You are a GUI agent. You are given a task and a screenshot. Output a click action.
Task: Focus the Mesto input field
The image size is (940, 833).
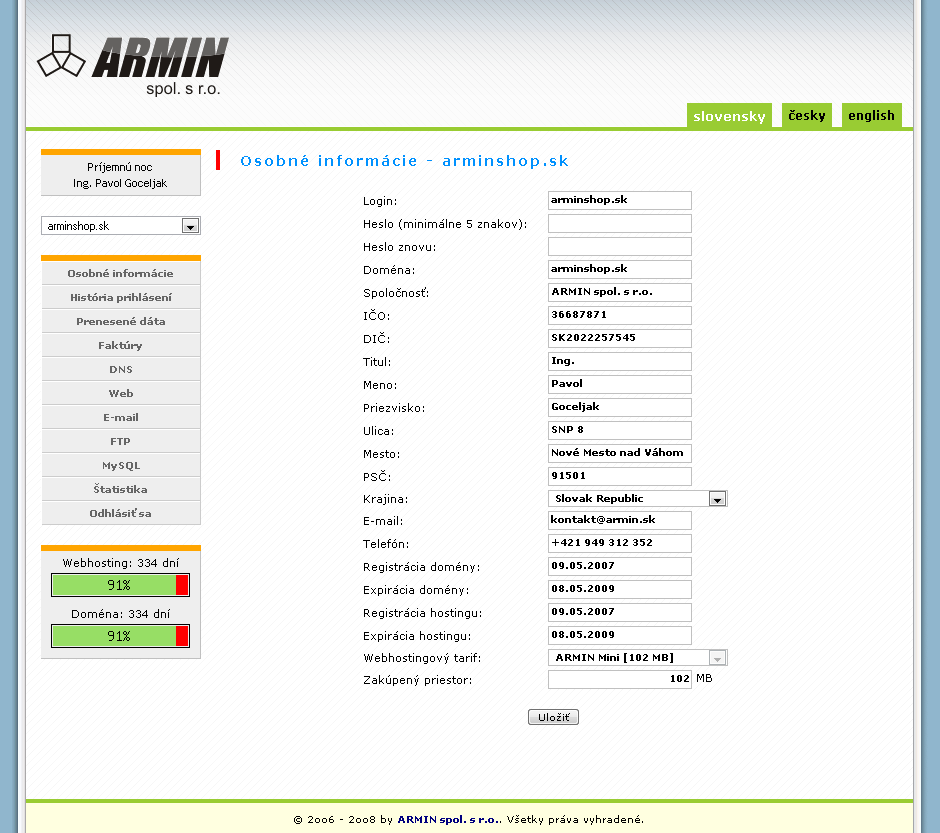619,453
